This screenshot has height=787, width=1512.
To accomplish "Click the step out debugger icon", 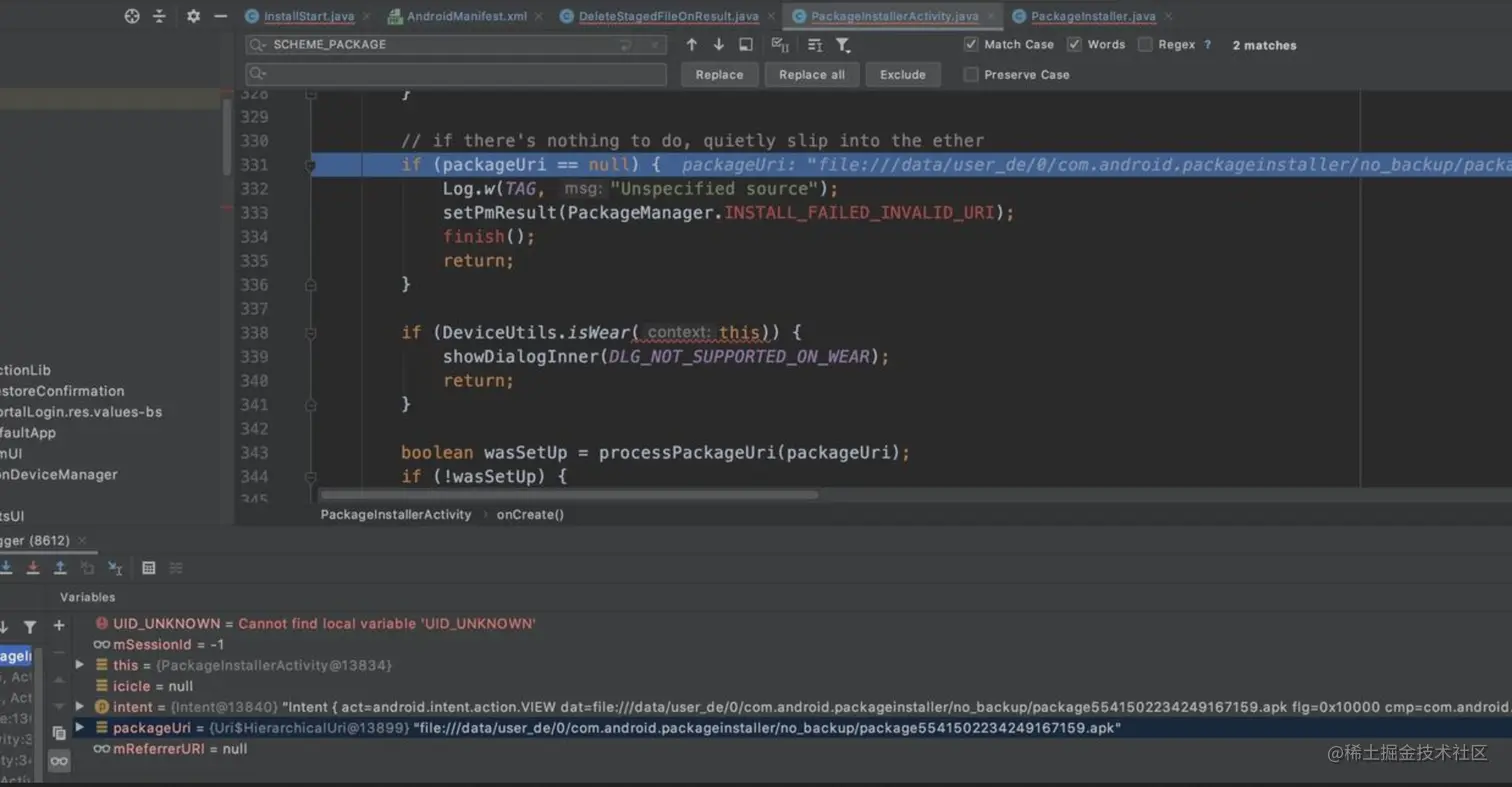I will [x=60, y=568].
